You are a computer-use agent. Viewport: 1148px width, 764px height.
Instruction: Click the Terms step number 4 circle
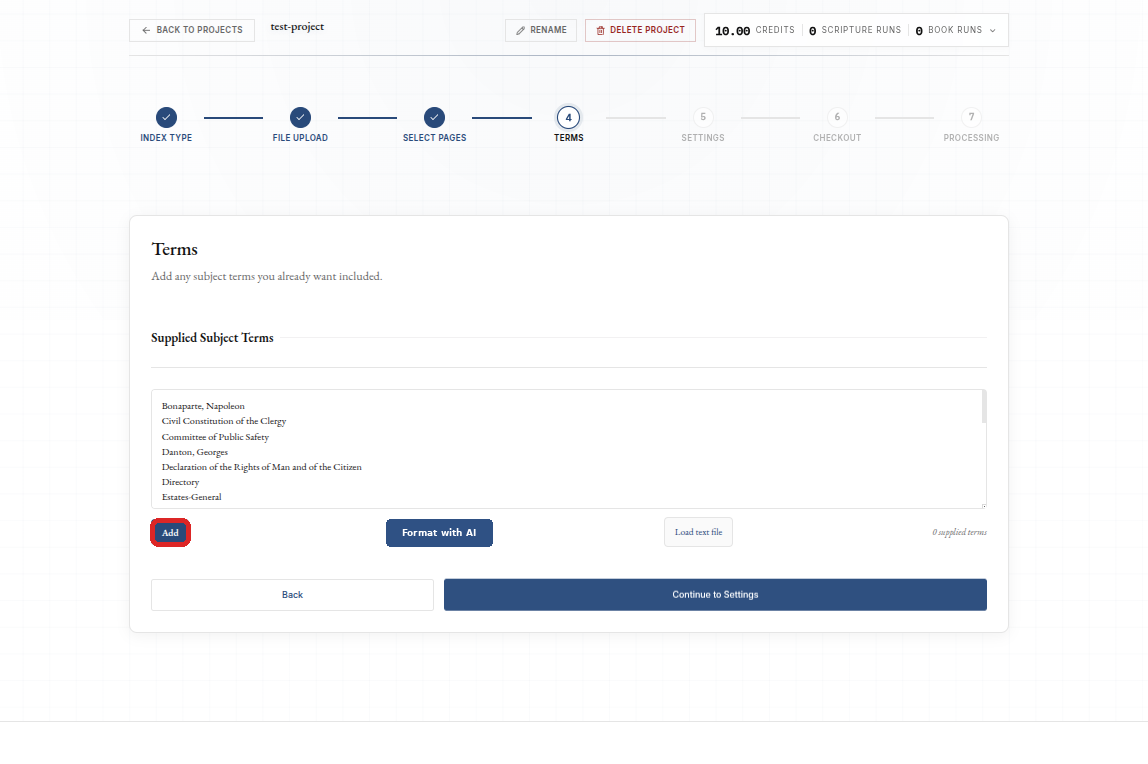coord(568,117)
